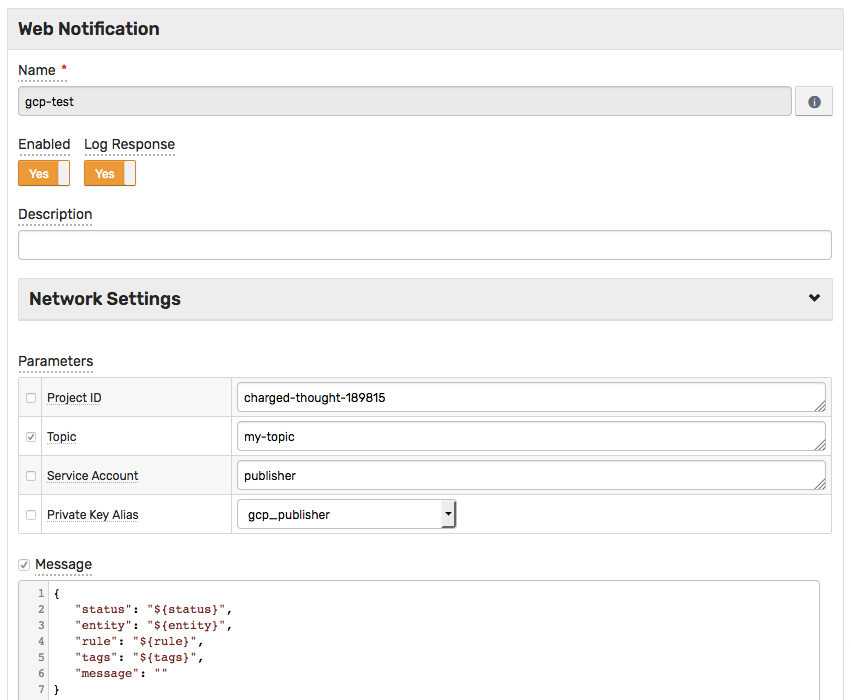
Task: Click the Log Response label
Action: point(129,144)
